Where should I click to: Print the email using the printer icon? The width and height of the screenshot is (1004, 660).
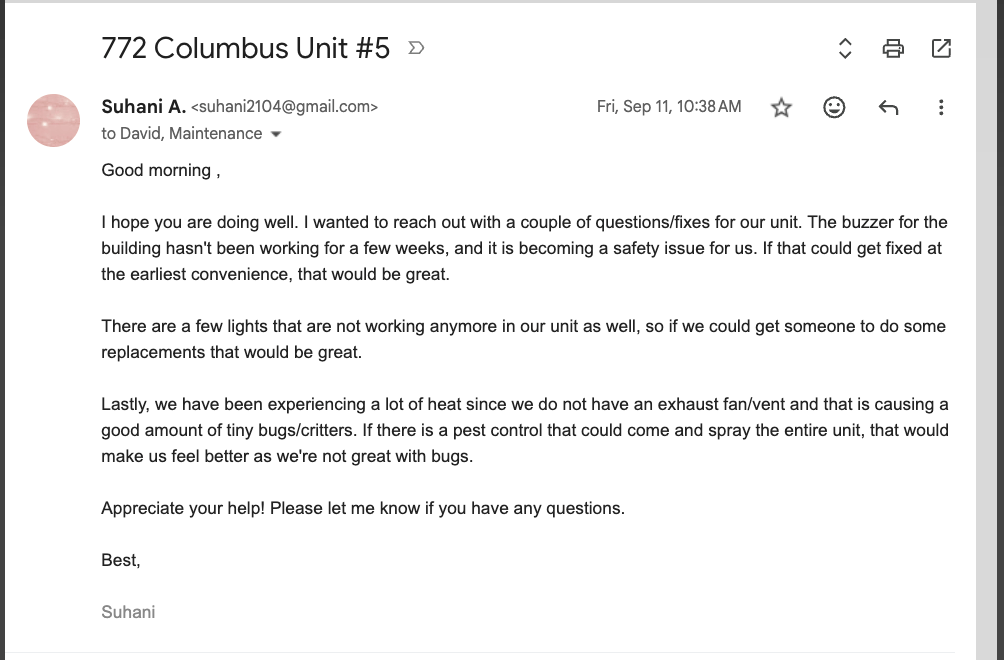pyautogui.click(x=893, y=48)
